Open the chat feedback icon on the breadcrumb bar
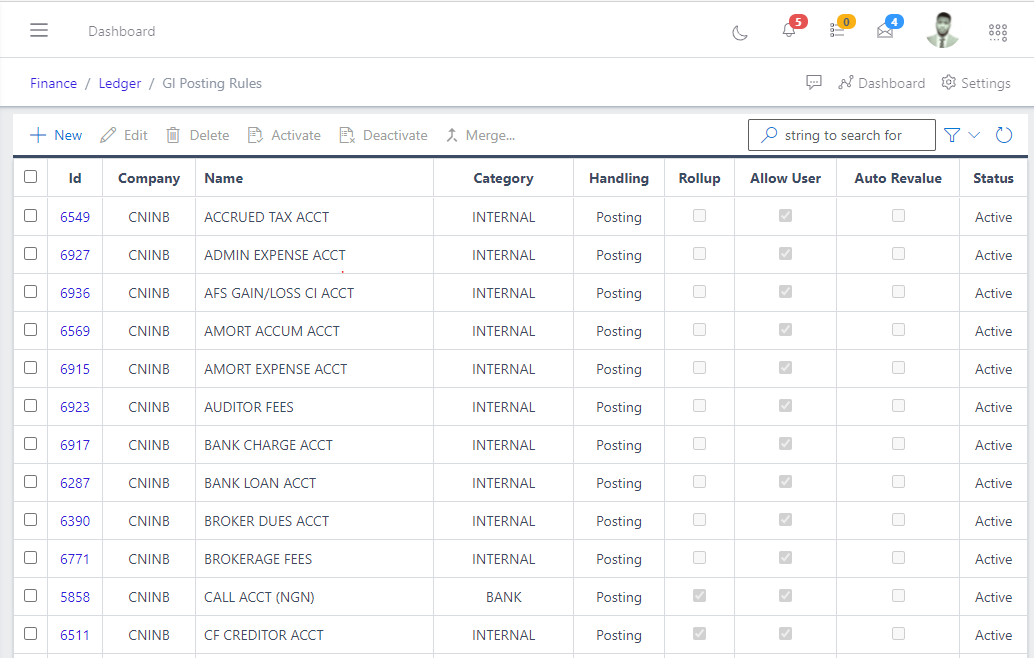Viewport: 1034px width, 658px height. 814,82
